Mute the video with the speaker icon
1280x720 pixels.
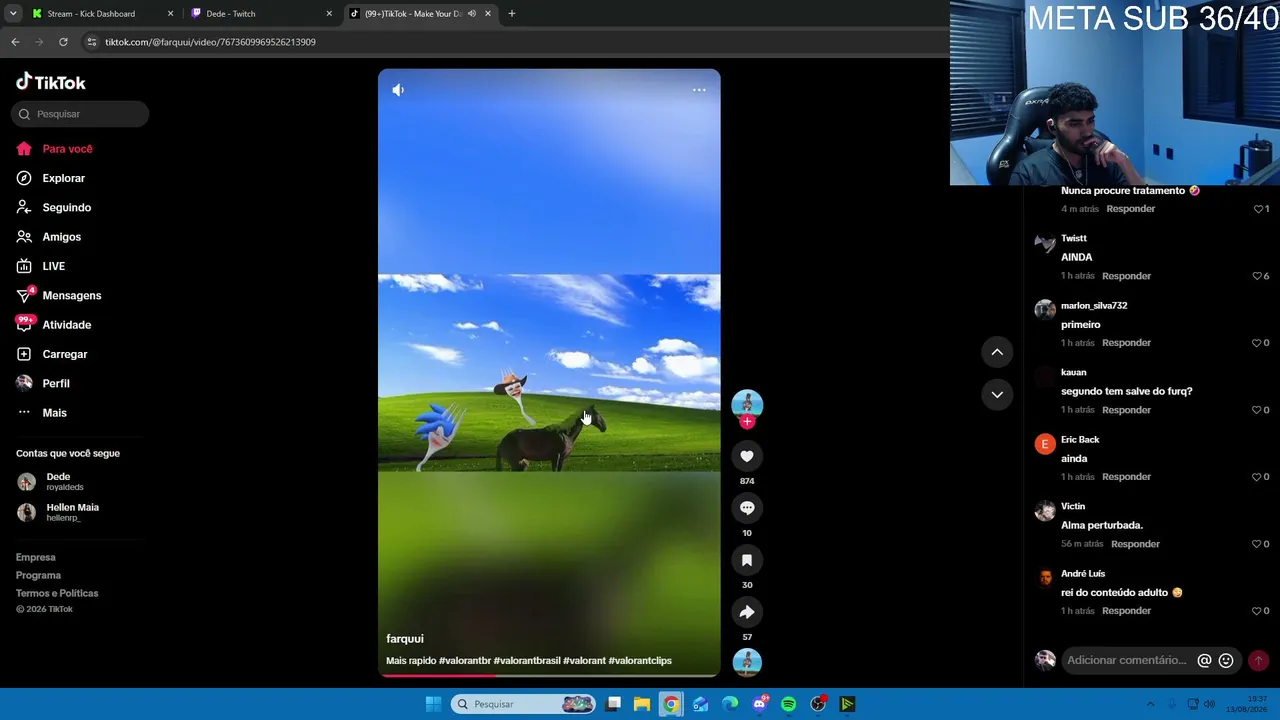[x=398, y=90]
